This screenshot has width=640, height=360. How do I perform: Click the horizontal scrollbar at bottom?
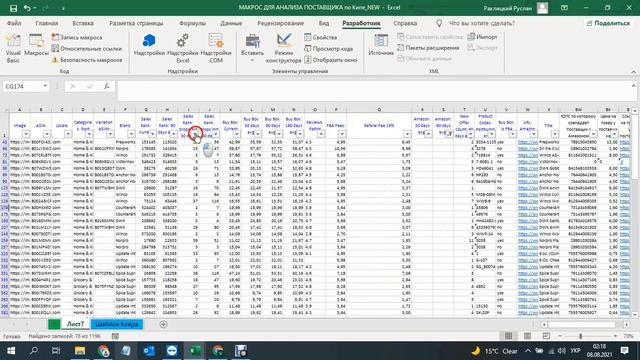point(582,324)
